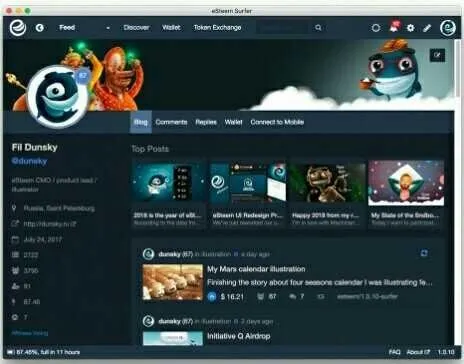Edit cover image via the edit icon
Screen dimensions: 464x364
pyautogui.click(x=437, y=55)
